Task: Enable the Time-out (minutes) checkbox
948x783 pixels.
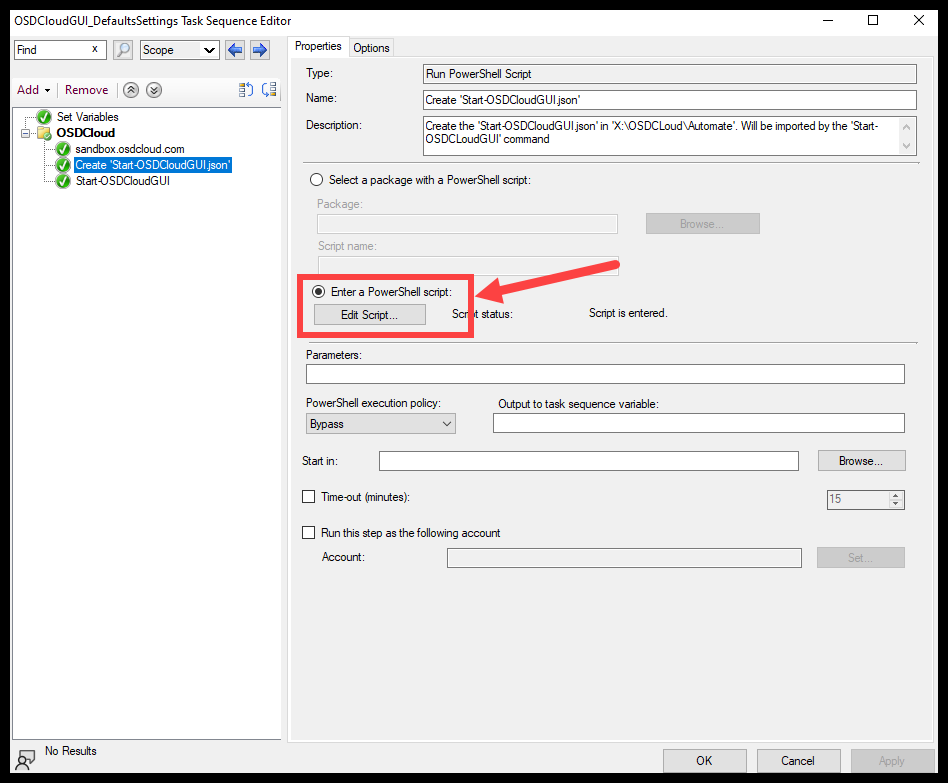Action: 308,496
